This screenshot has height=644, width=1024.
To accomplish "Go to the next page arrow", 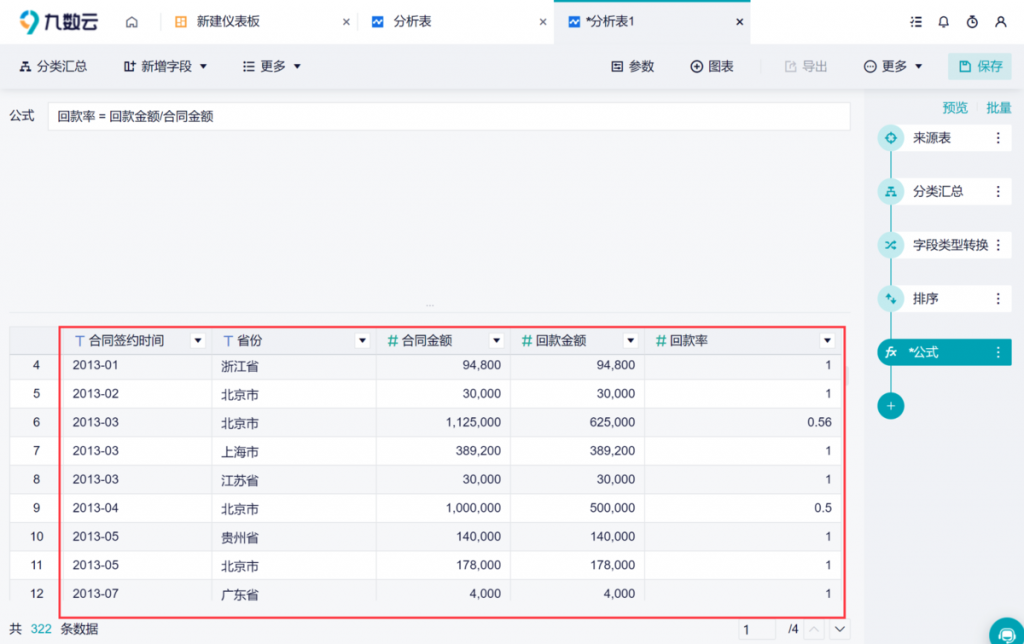I will (840, 630).
